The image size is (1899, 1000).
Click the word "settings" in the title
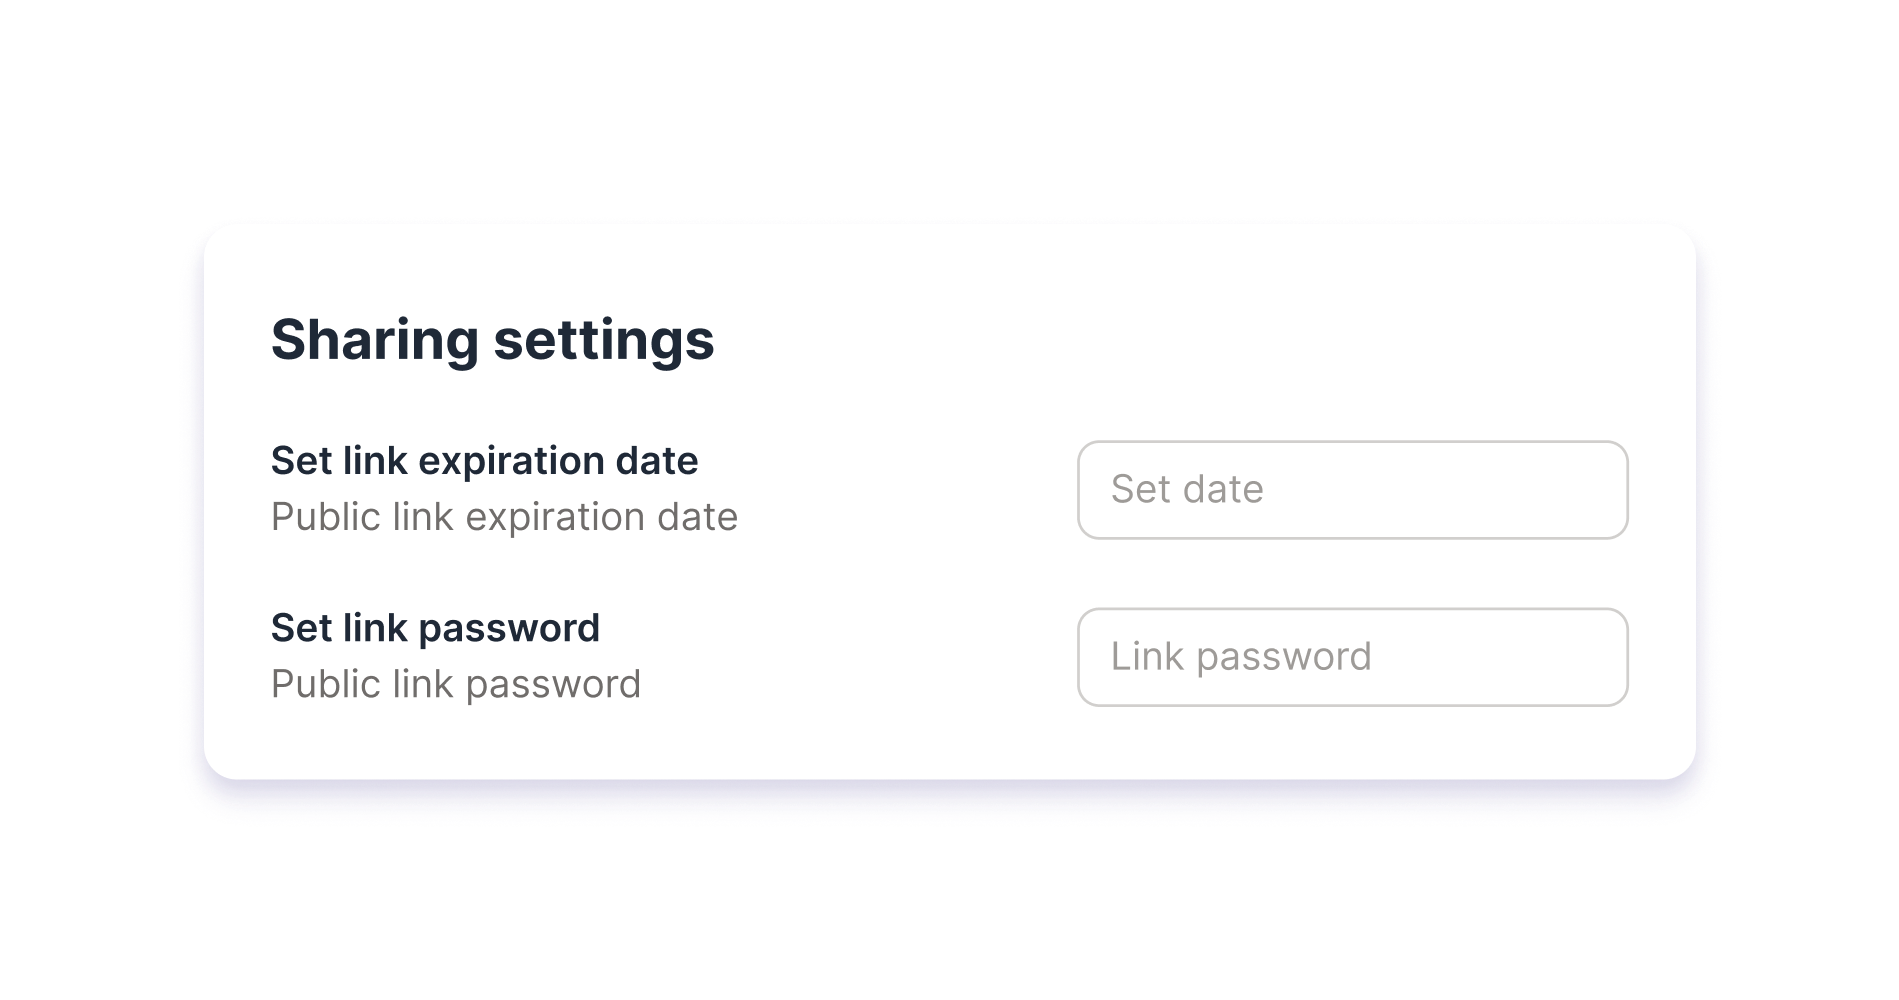coord(604,339)
